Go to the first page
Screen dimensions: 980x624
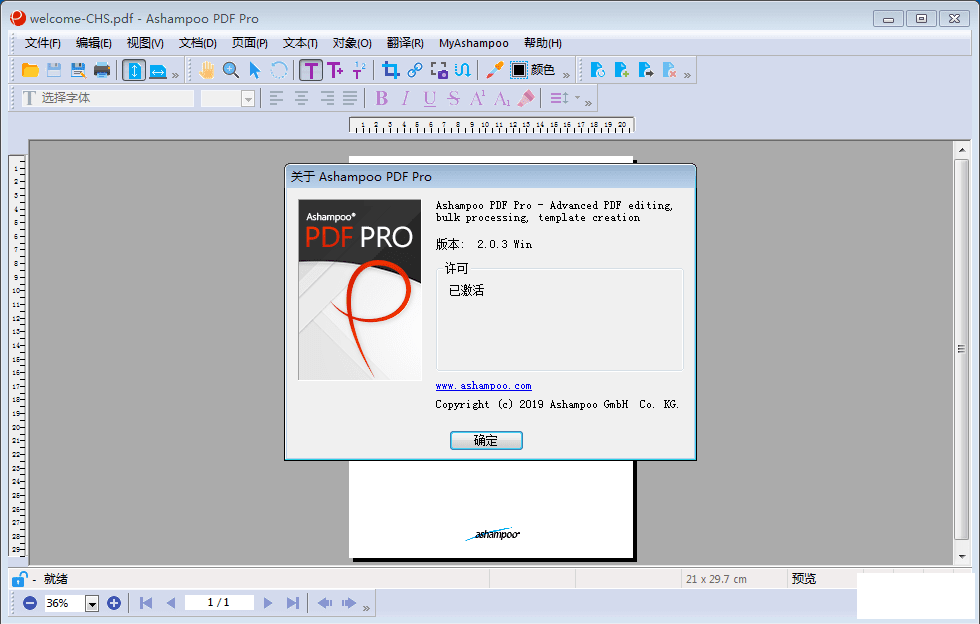point(146,603)
